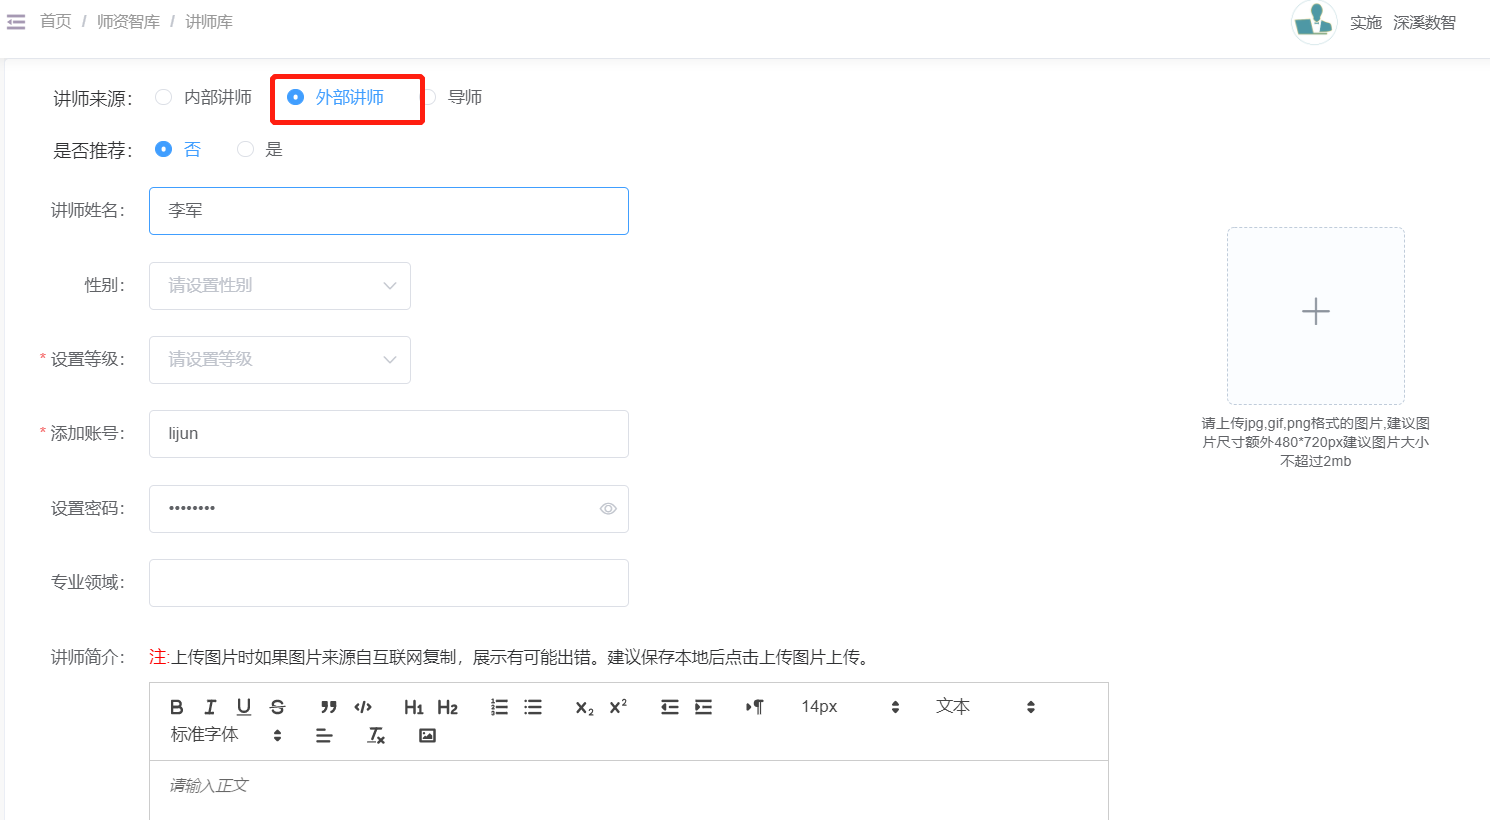
Task: Open the 请设置等级 dropdown
Action: 280,360
